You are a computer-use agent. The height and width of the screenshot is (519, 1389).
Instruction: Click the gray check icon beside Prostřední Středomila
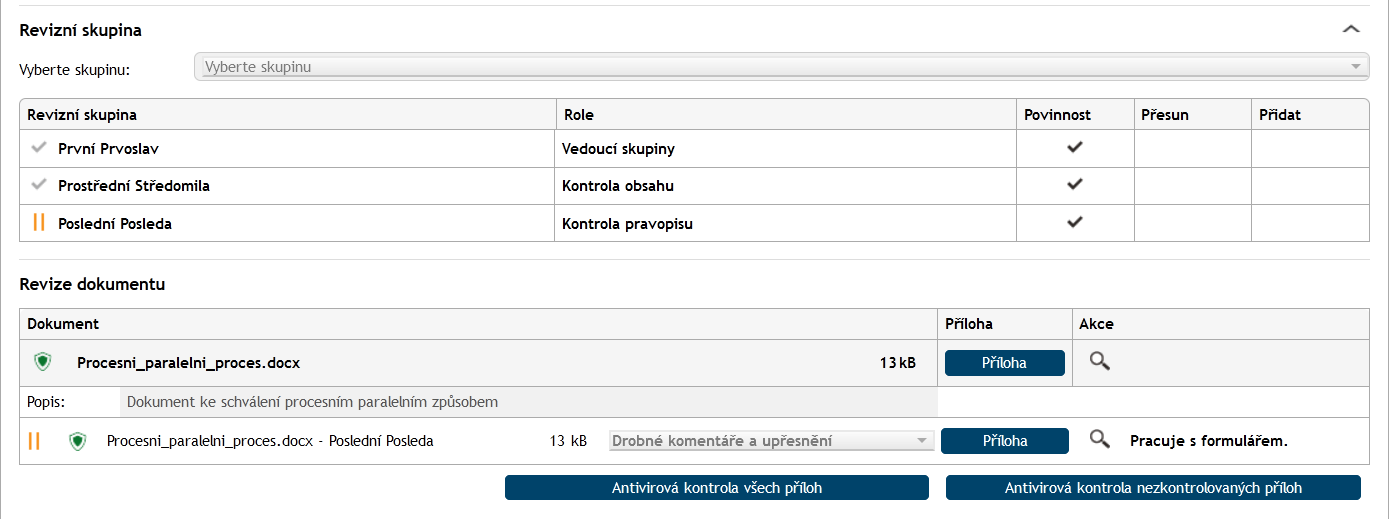click(x=39, y=185)
